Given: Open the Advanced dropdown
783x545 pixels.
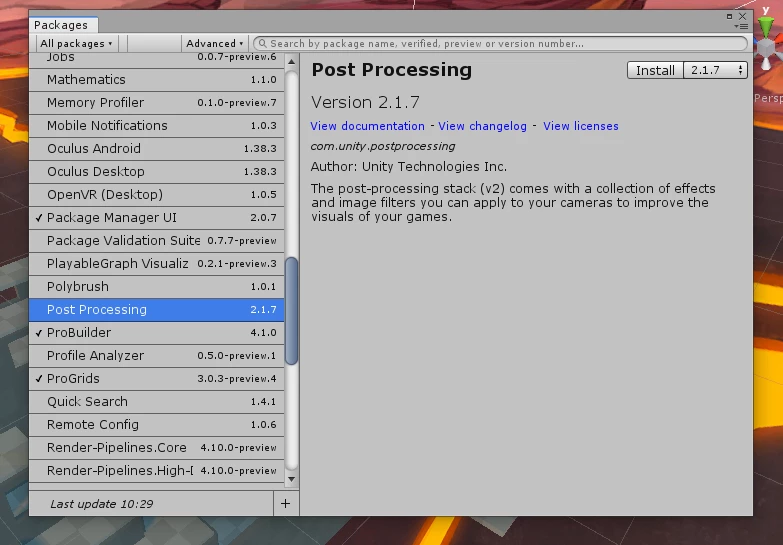Looking at the screenshot, I should pos(214,43).
